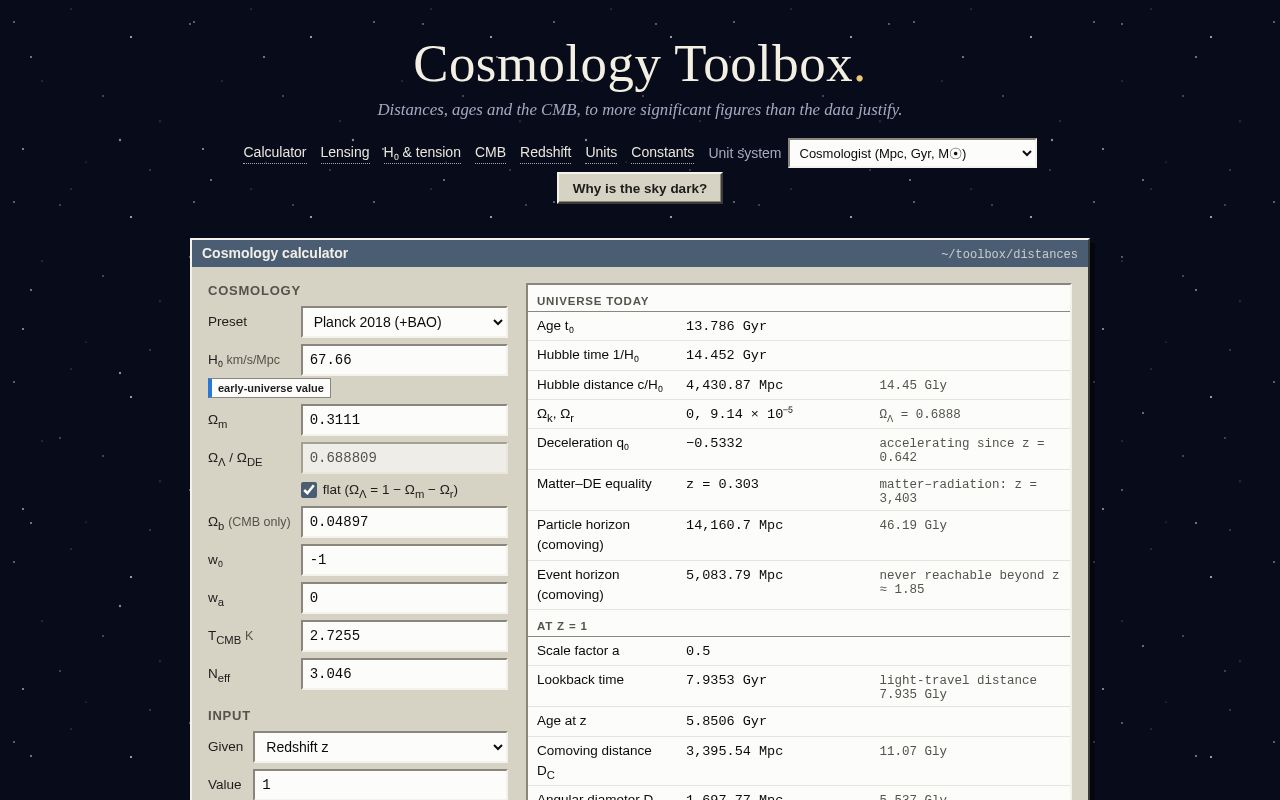Click the 'early-universe value' tag
This screenshot has height=800, width=1280.
click(270, 388)
